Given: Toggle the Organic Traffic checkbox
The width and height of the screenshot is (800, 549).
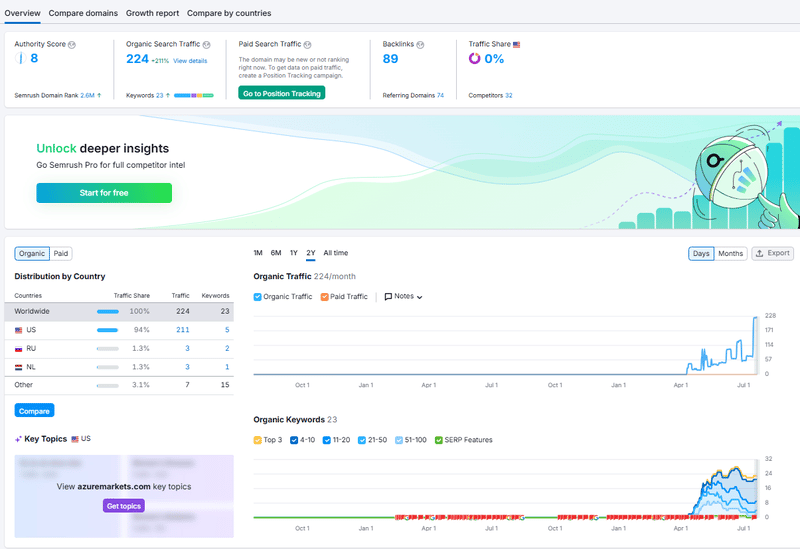Looking at the screenshot, I should [258, 297].
